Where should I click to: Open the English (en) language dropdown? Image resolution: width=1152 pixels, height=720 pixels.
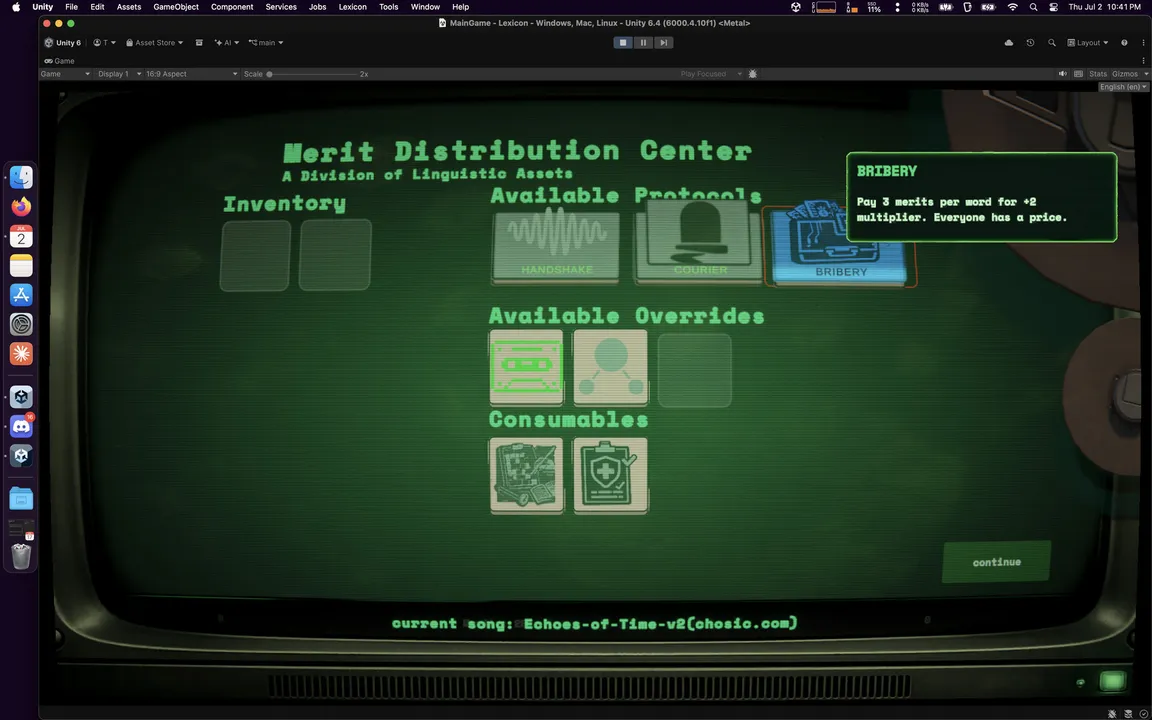(1123, 87)
